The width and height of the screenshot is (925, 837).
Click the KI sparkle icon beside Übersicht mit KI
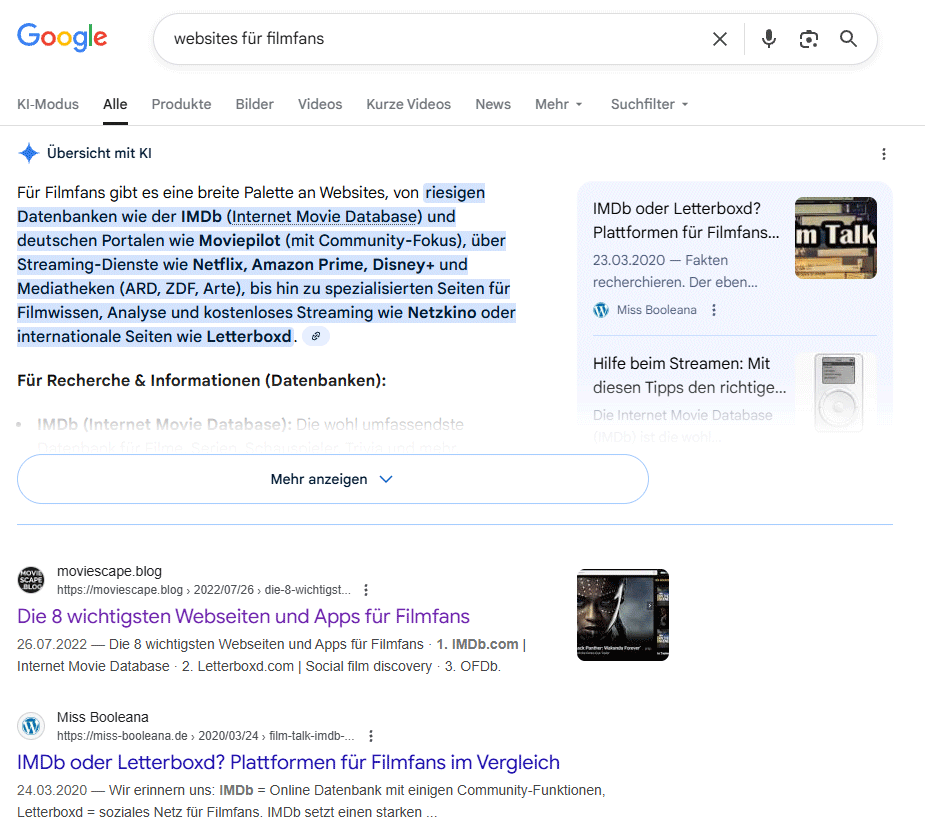pos(29,152)
